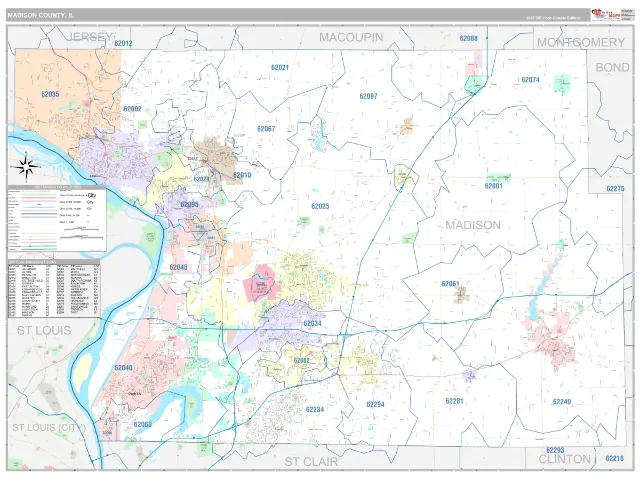Click ZIP code label 62275
The width and height of the screenshot is (640, 480).
[615, 189]
